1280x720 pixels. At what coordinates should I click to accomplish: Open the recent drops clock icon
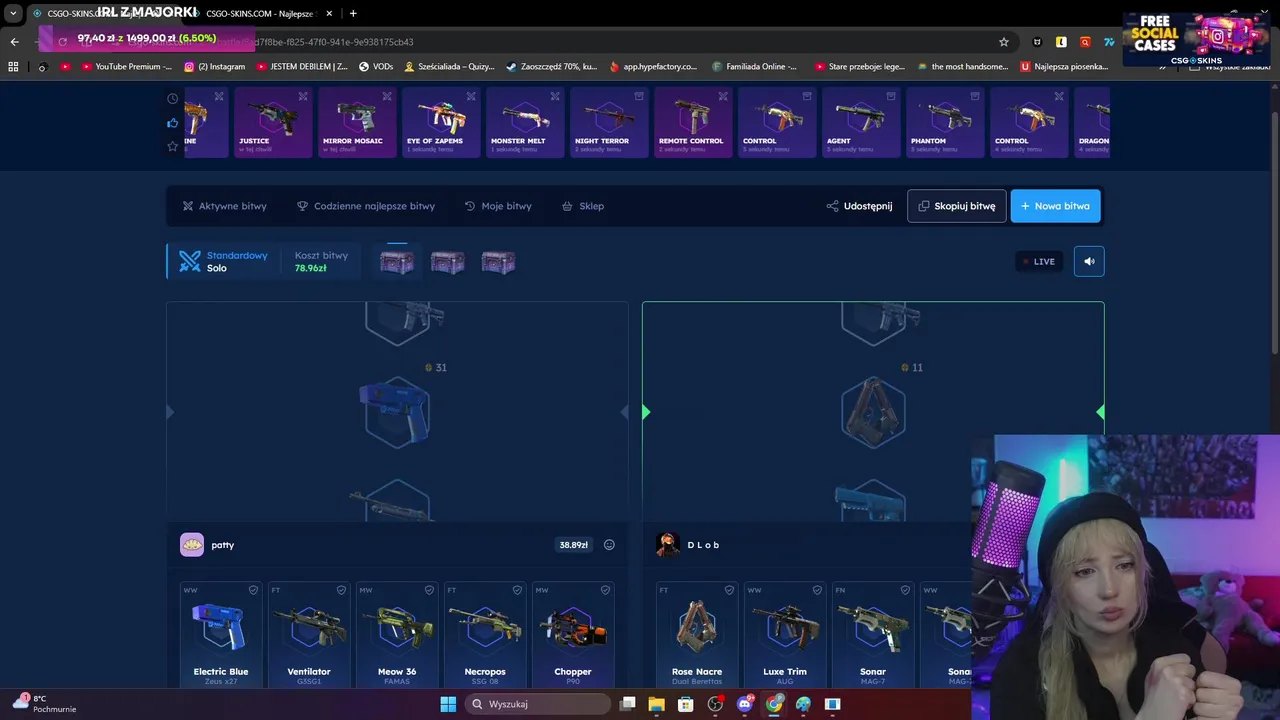pos(173,99)
